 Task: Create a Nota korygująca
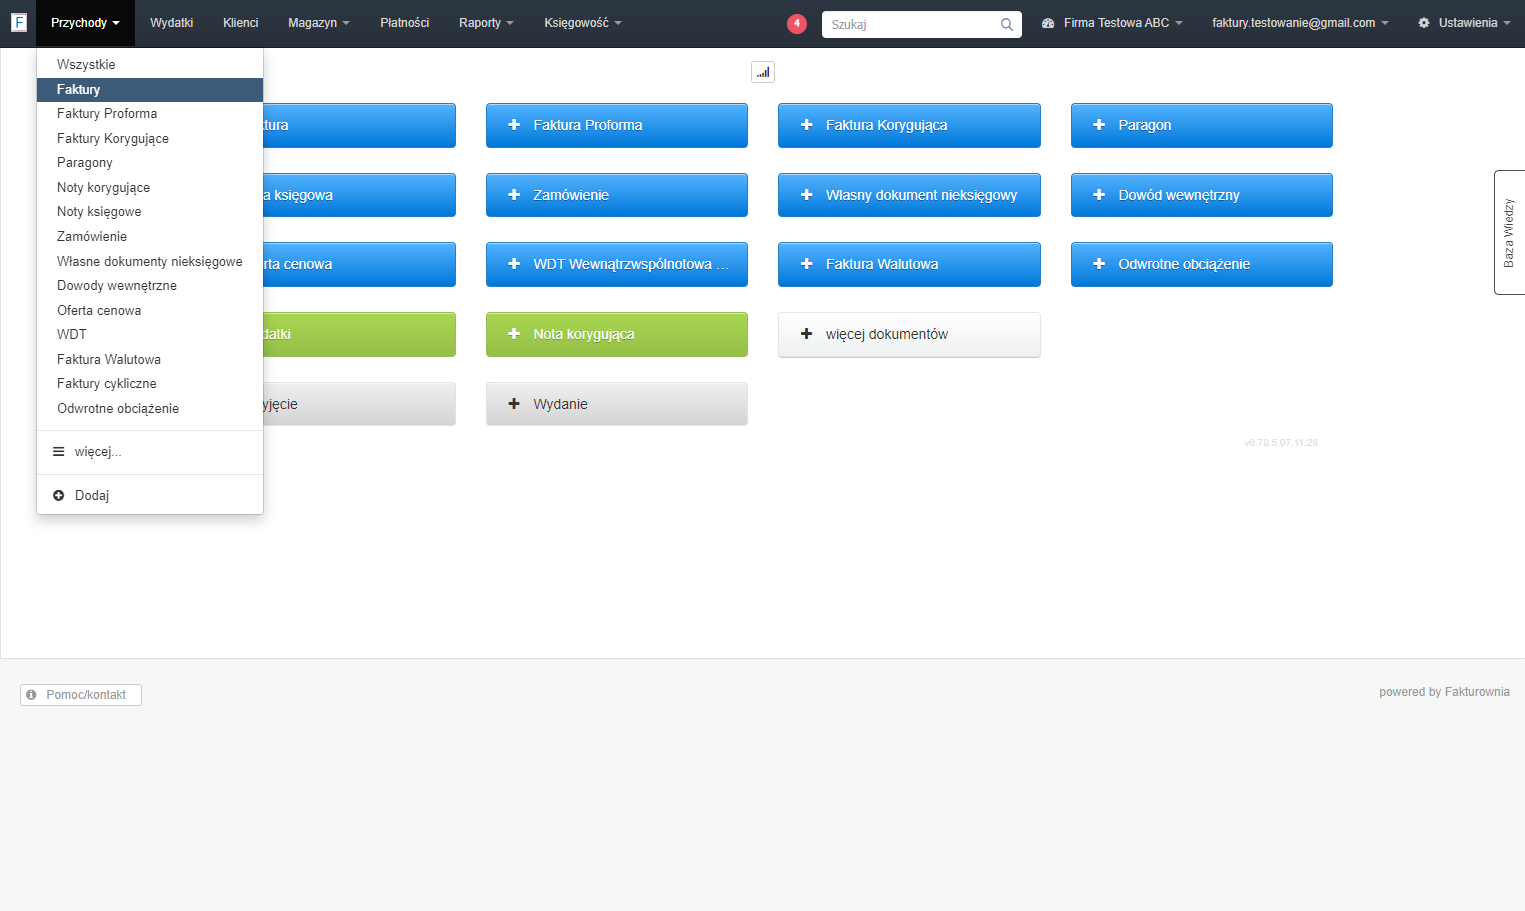(617, 334)
